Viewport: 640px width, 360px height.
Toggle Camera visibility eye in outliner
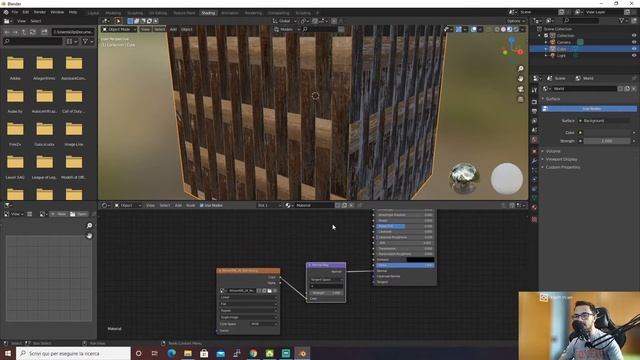[x=634, y=42]
